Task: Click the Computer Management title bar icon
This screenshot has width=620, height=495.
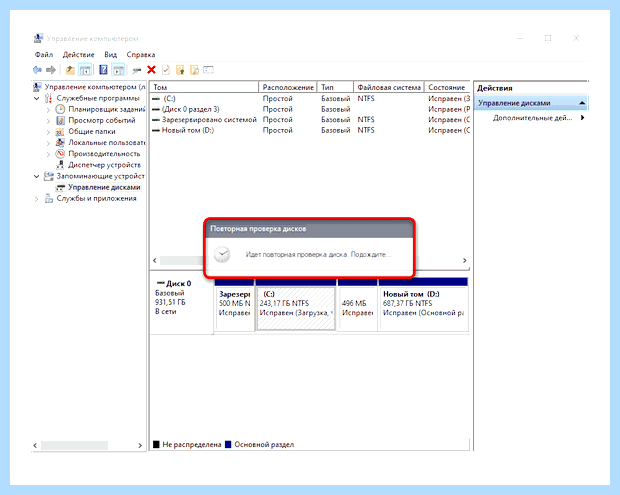Action: coord(38,38)
